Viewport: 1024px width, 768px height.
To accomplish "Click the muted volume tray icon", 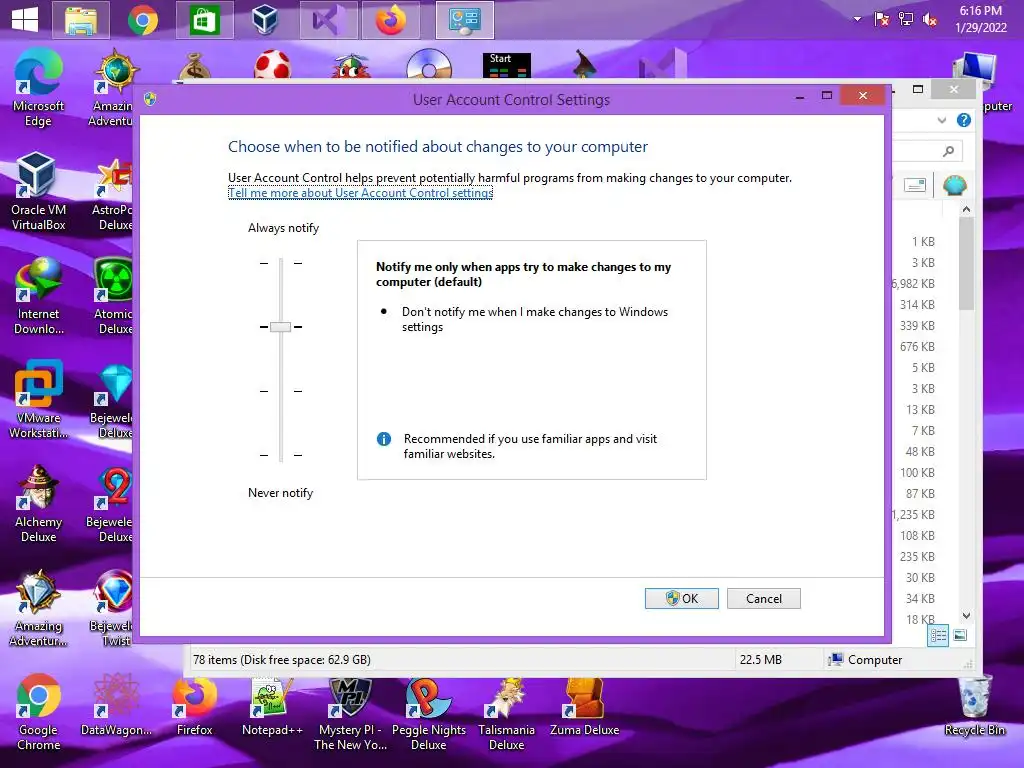I will pos(930,20).
